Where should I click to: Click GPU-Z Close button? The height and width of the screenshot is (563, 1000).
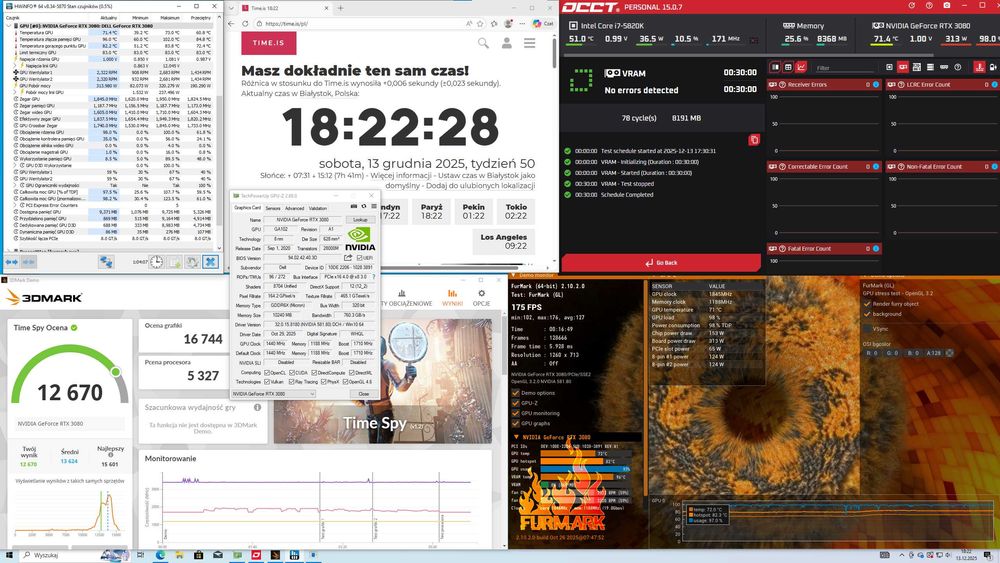pyautogui.click(x=364, y=394)
